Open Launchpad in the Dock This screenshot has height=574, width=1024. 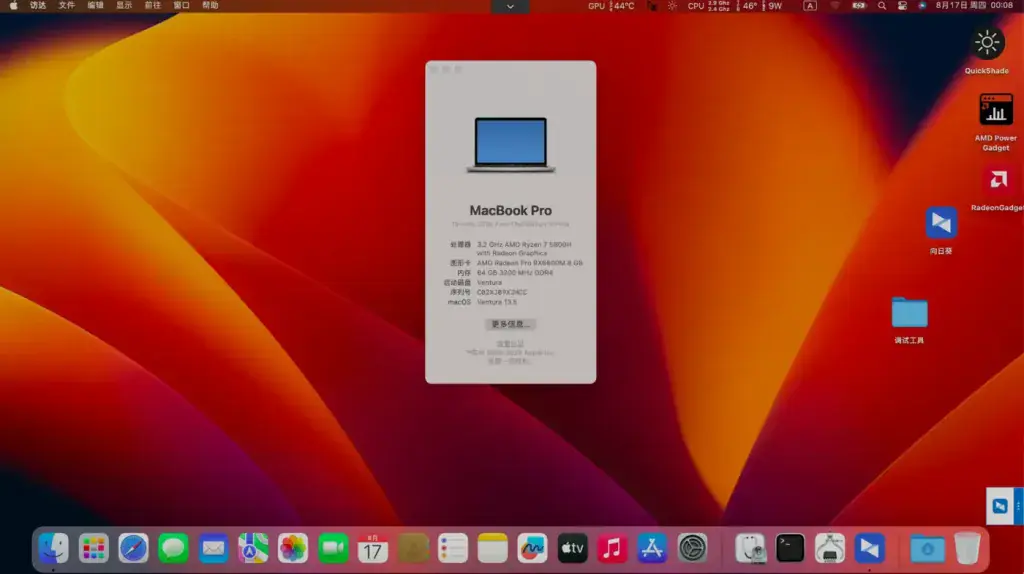[x=93, y=548]
